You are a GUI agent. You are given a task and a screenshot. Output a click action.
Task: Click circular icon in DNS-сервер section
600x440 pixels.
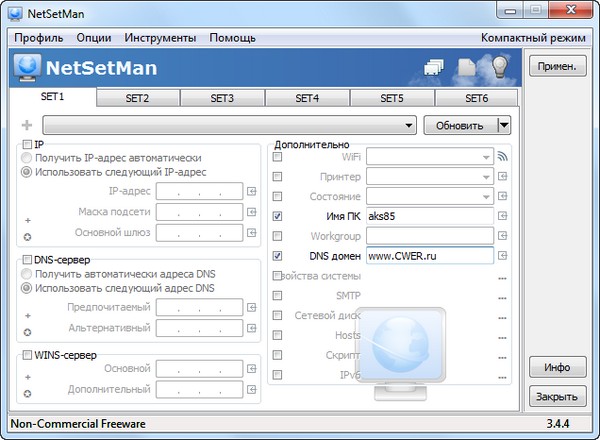point(28,332)
